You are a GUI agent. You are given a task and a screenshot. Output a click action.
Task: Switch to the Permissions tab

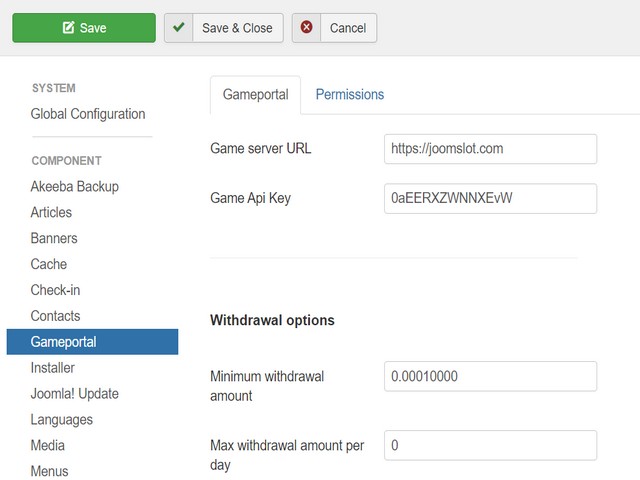350,94
